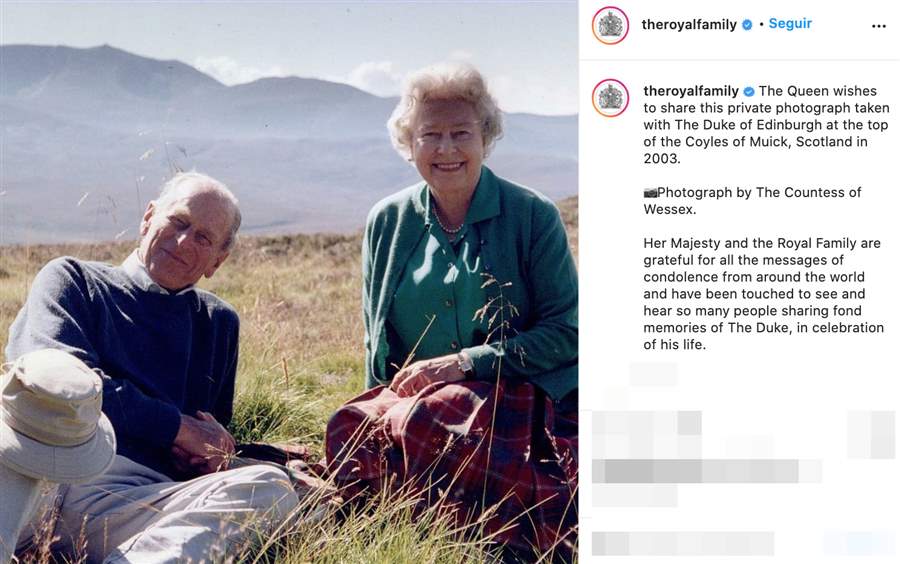Click the camera emoji before "Photograph by"
Viewport: 900px width, 564px height.
click(650, 193)
